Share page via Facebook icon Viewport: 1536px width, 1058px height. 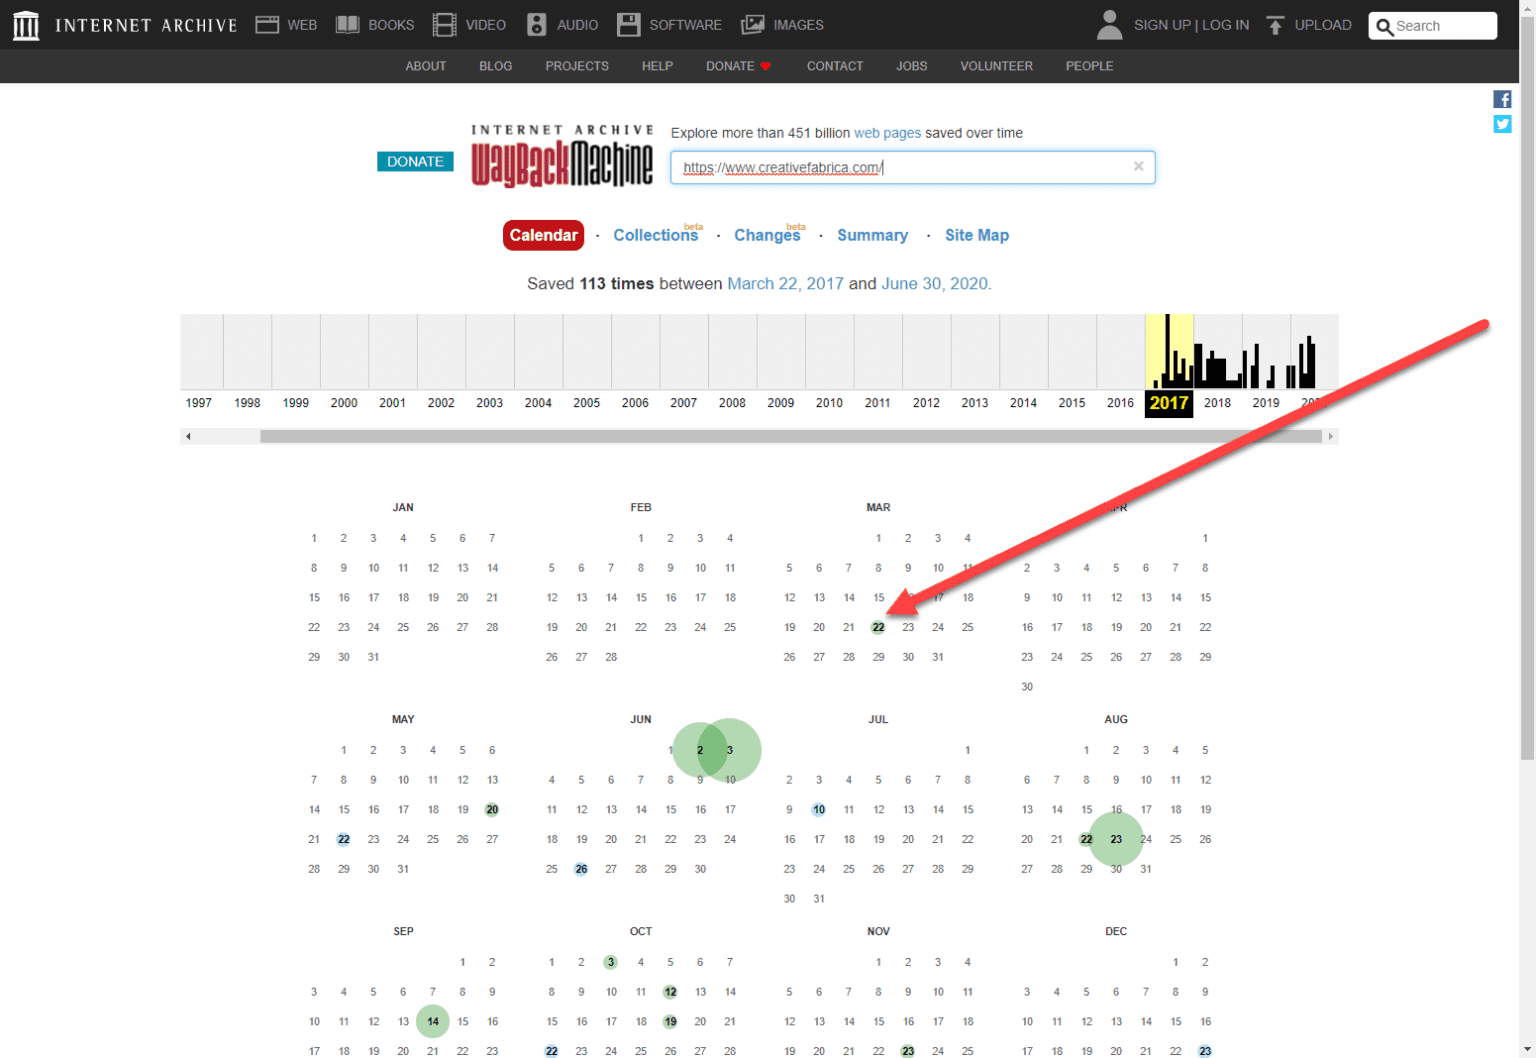(1502, 99)
